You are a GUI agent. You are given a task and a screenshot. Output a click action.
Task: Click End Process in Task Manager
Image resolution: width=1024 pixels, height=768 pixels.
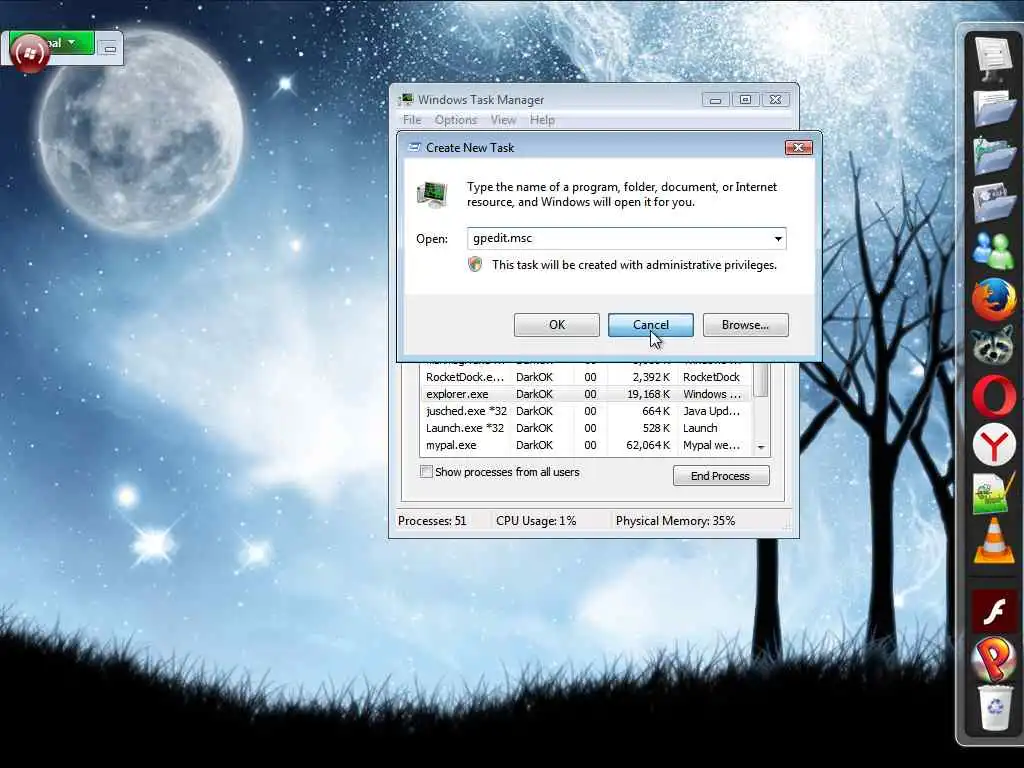point(721,476)
